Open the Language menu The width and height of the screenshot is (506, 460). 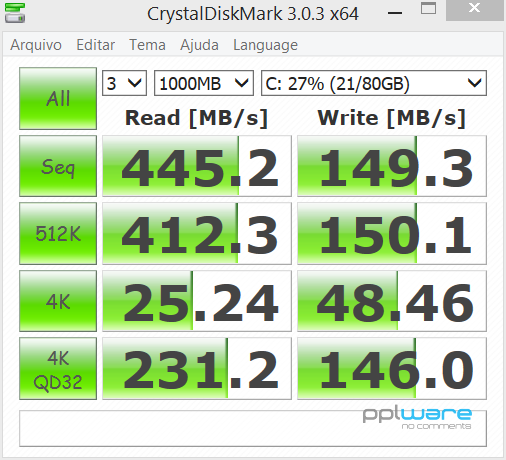(x=265, y=45)
